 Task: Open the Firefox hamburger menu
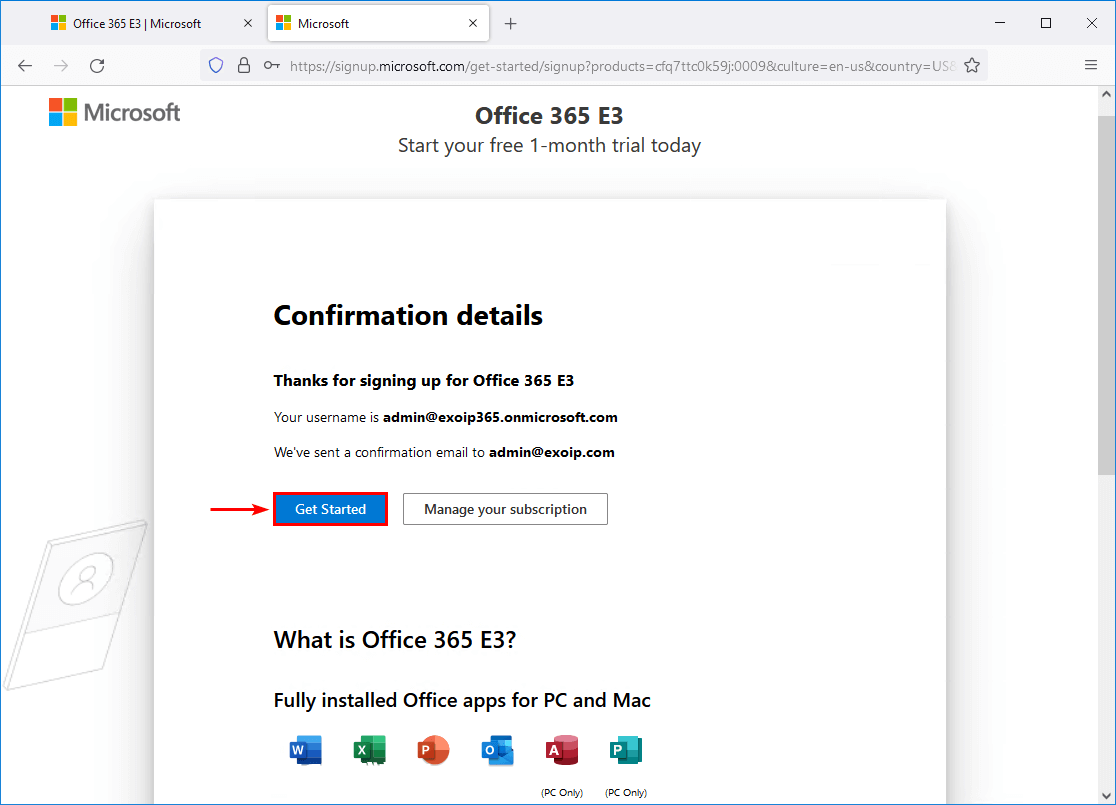[x=1091, y=65]
